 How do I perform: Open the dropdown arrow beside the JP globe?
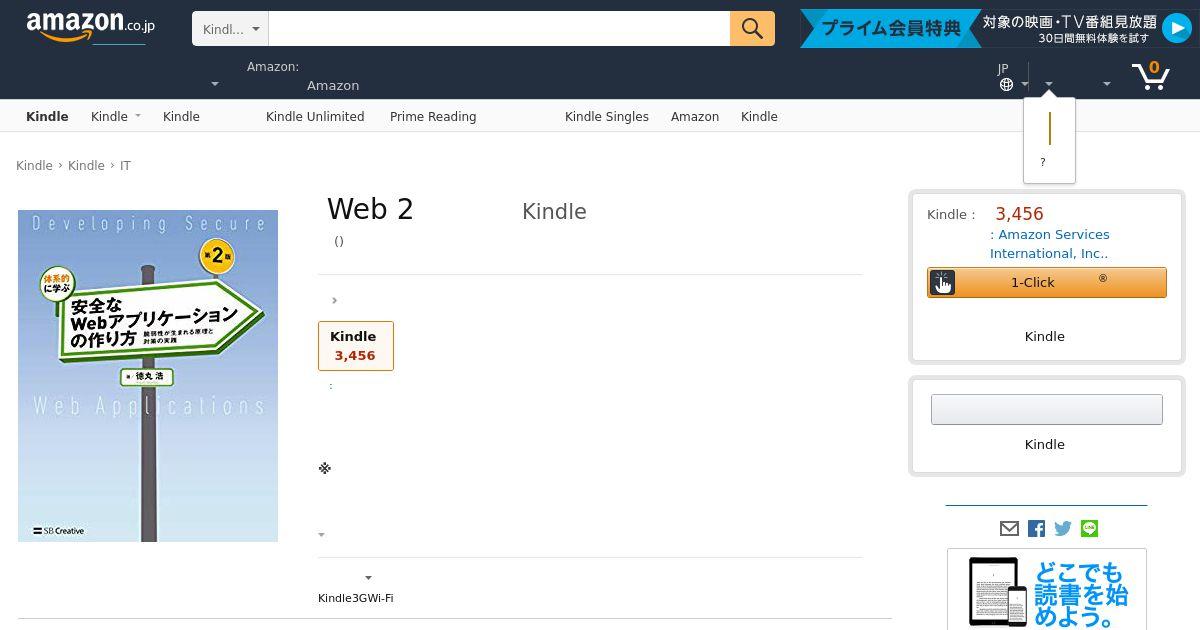1025,85
